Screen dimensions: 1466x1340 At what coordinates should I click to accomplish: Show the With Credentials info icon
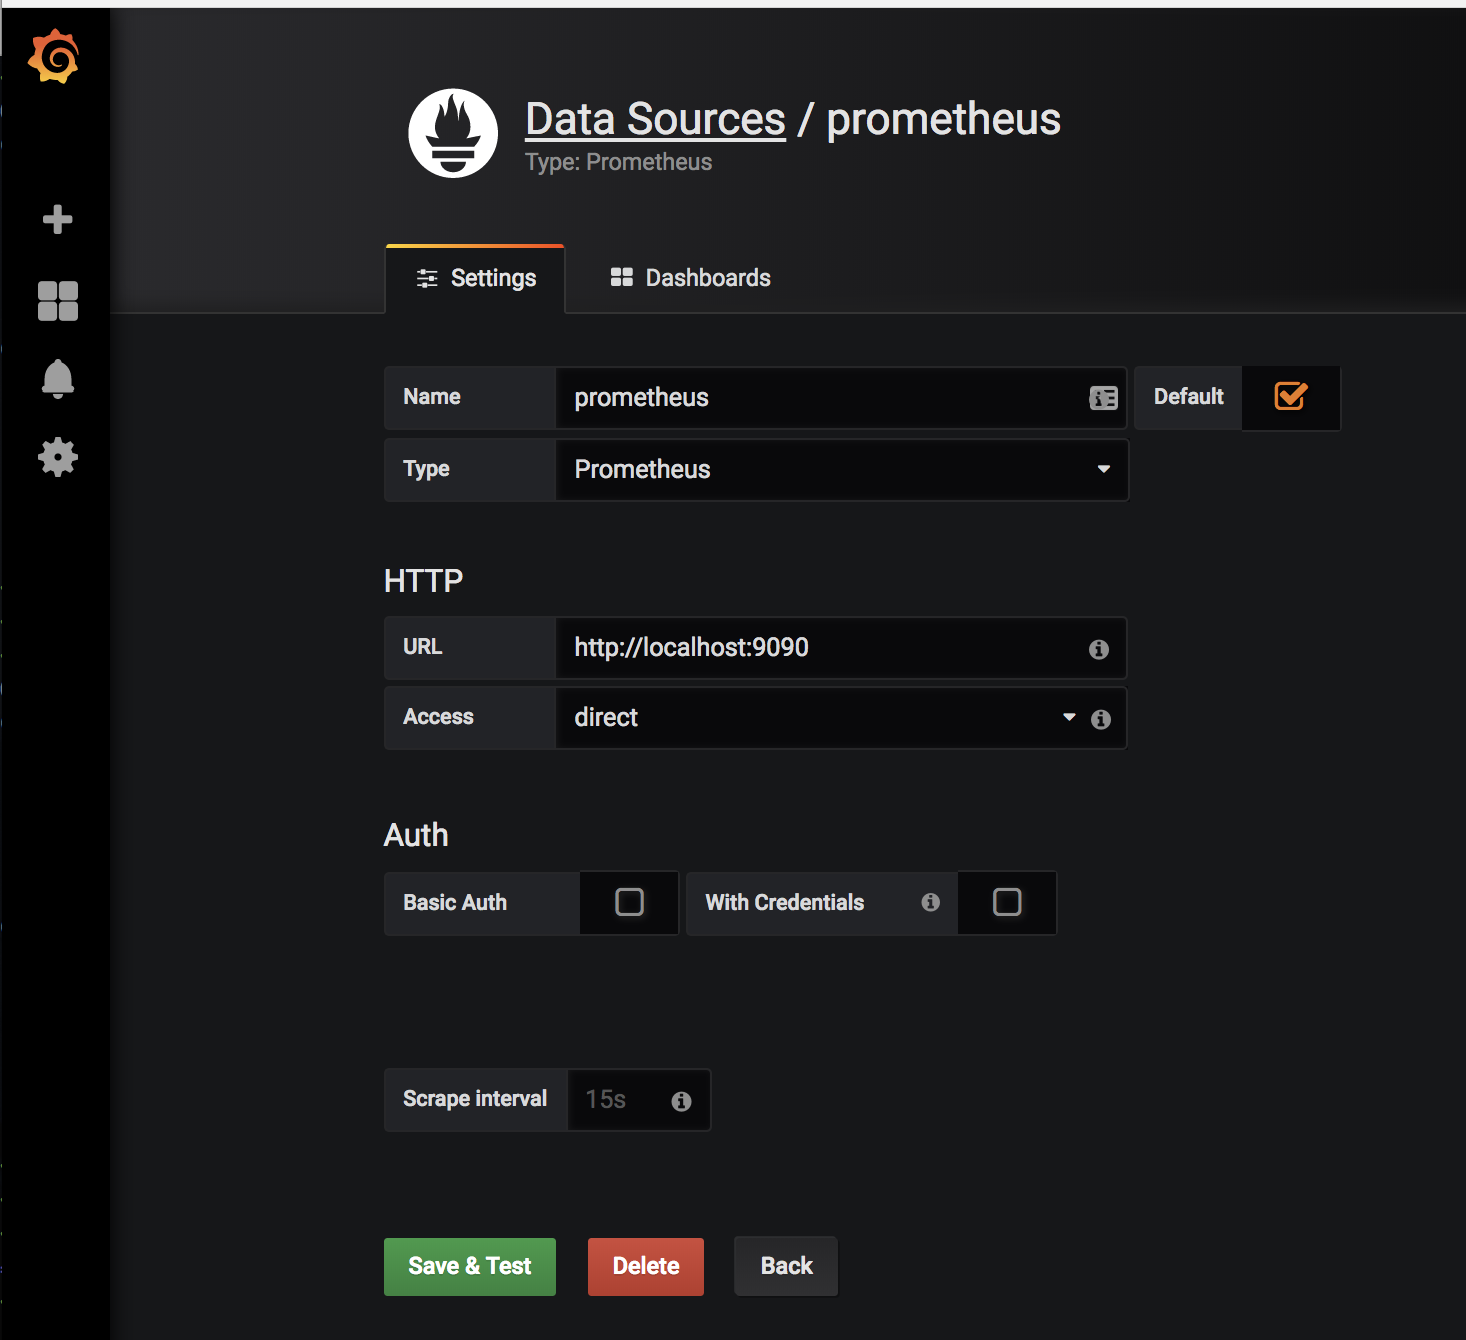930,902
